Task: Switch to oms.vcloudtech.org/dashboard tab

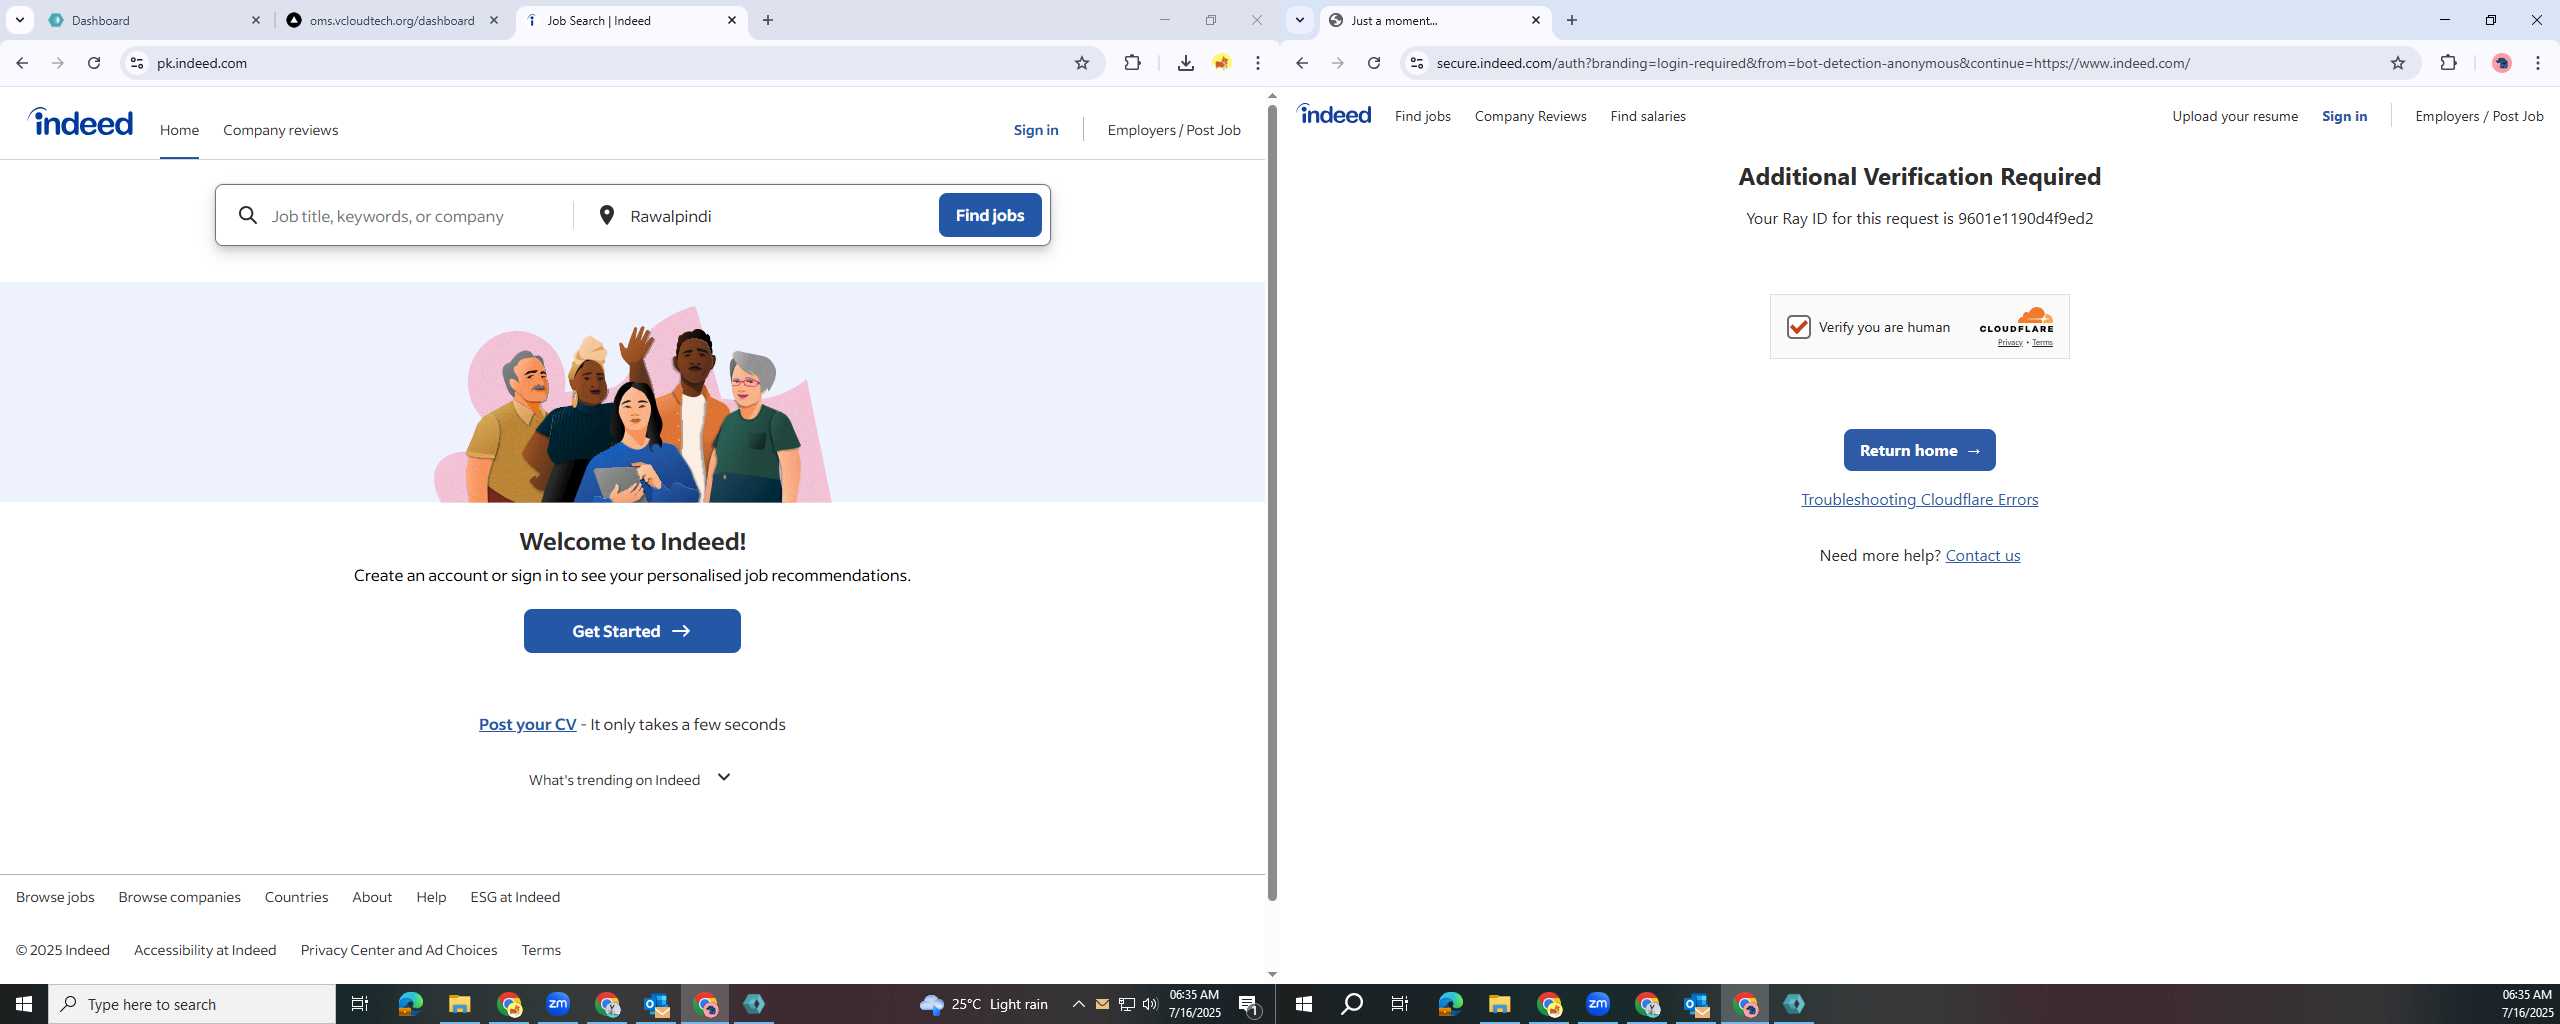Action: 392,20
